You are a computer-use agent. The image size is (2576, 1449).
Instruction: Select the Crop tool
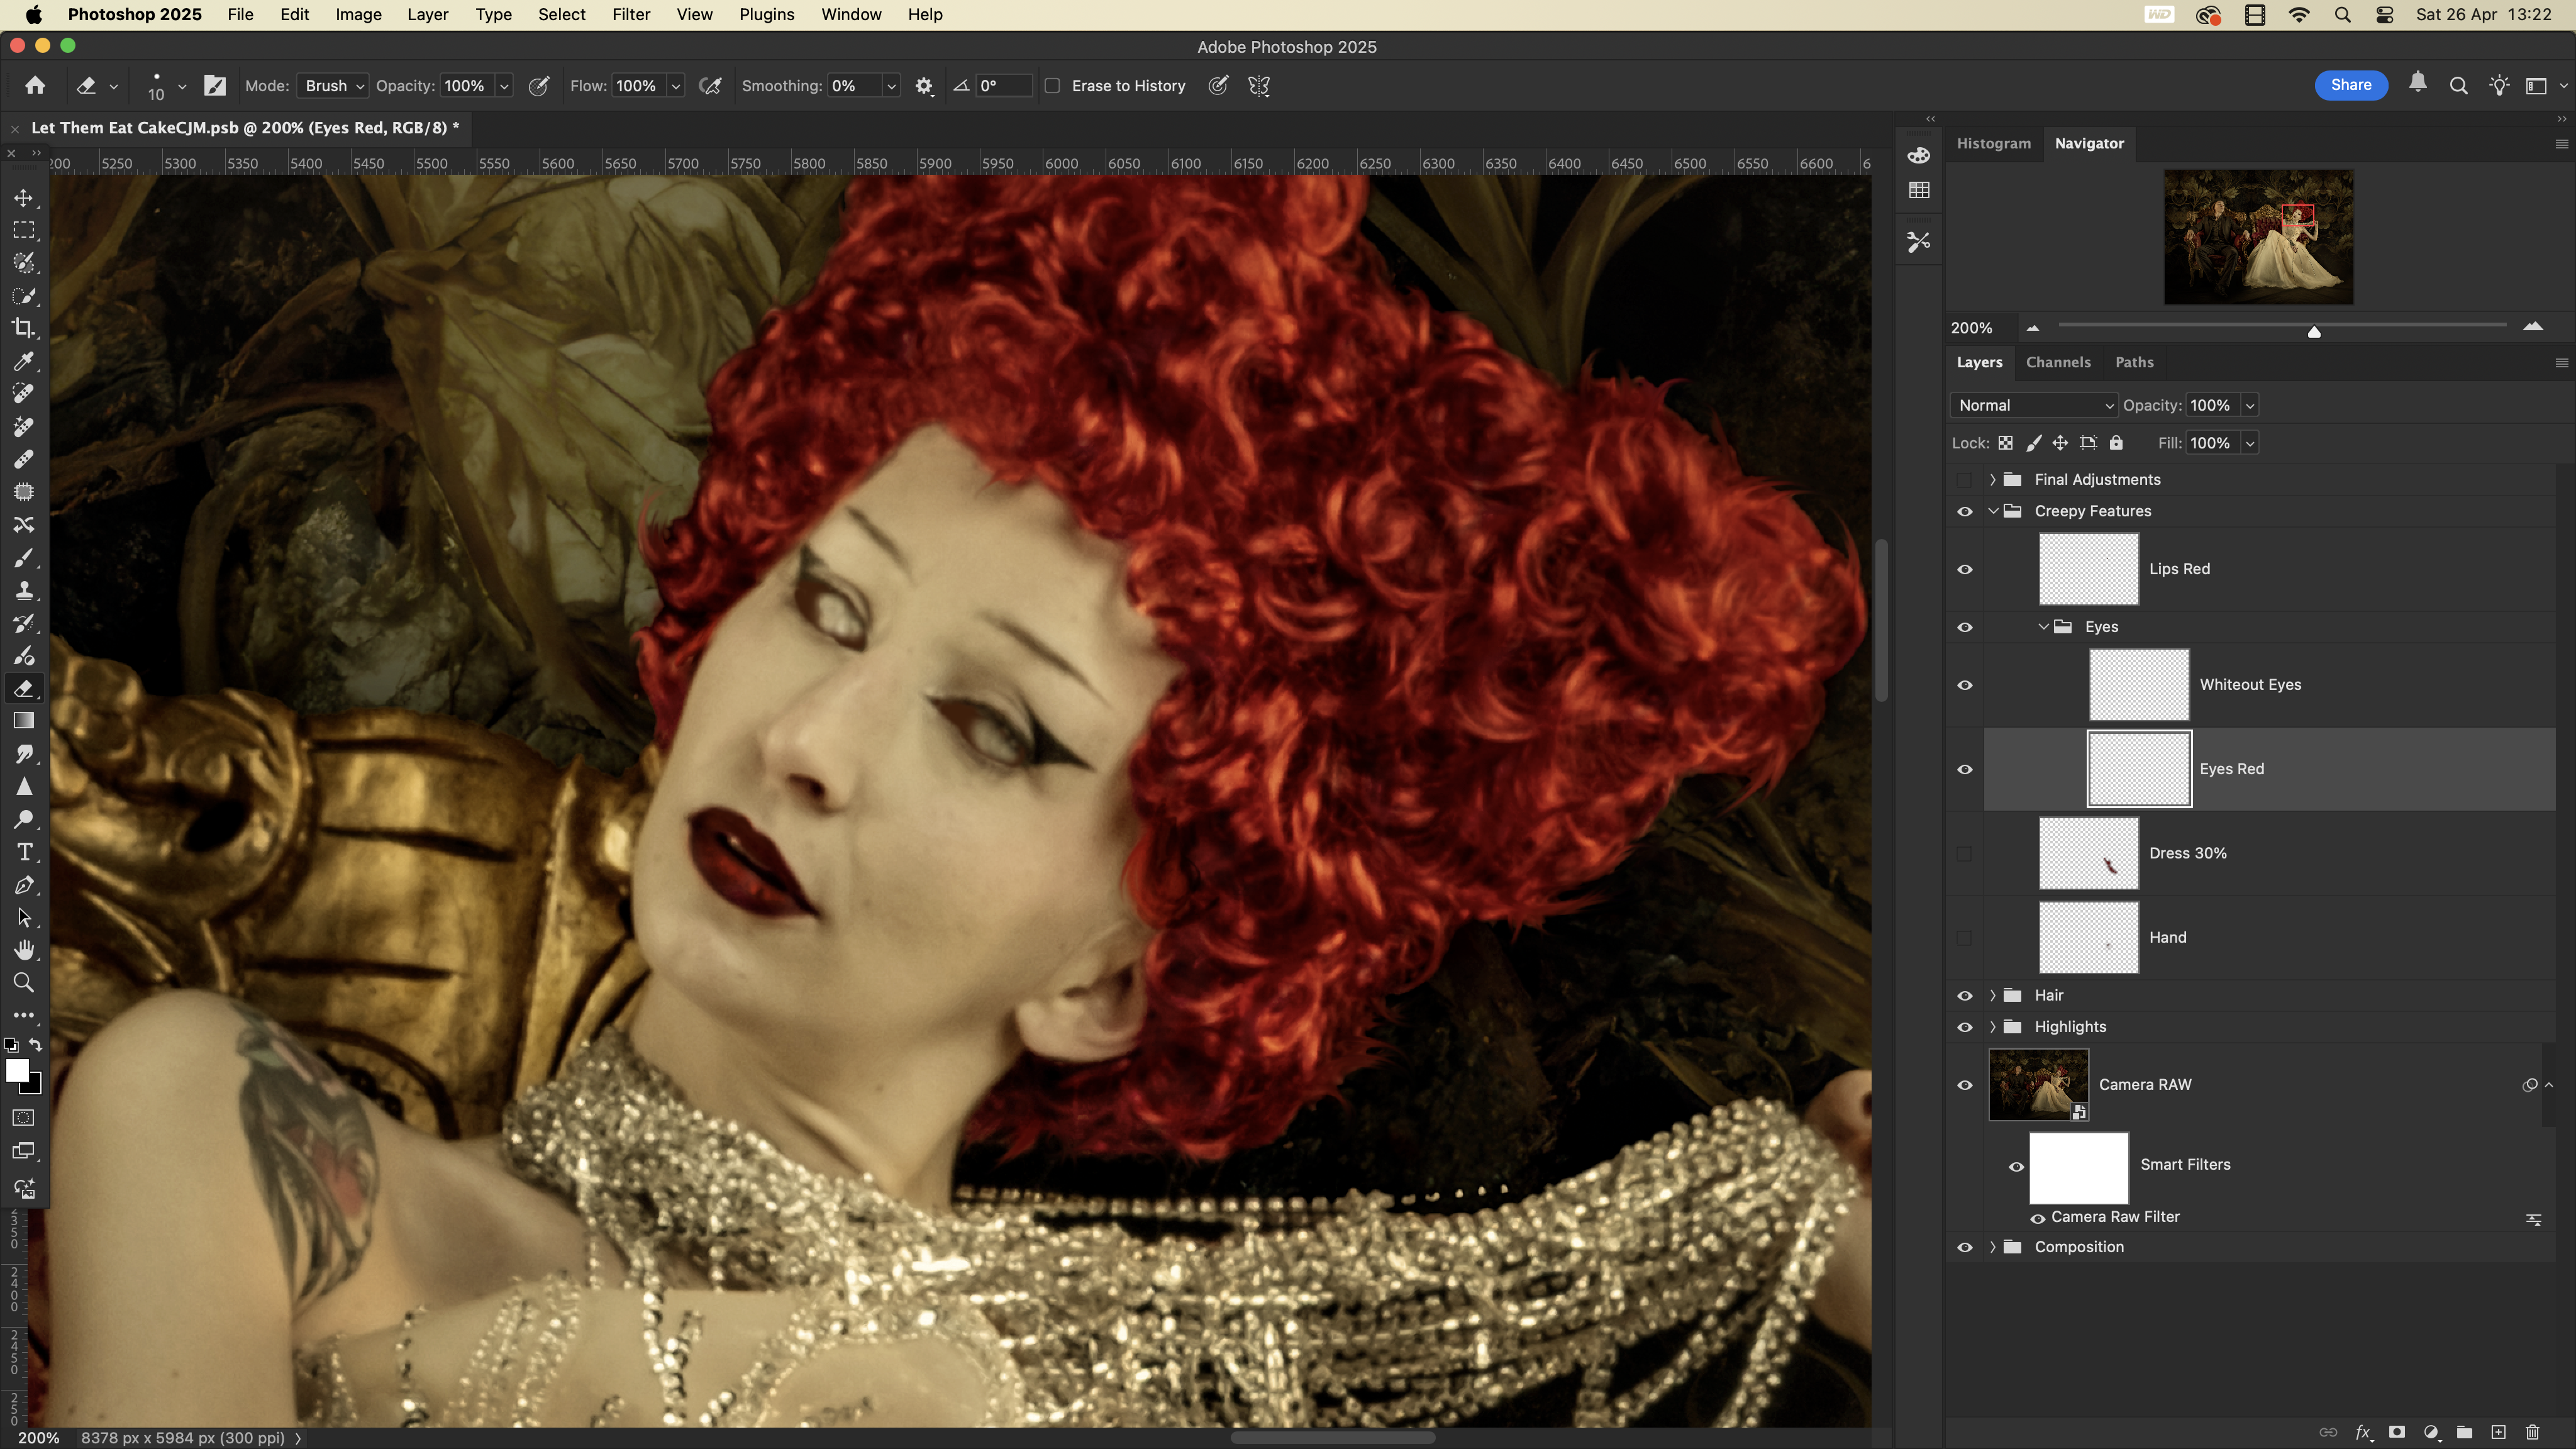(x=24, y=328)
